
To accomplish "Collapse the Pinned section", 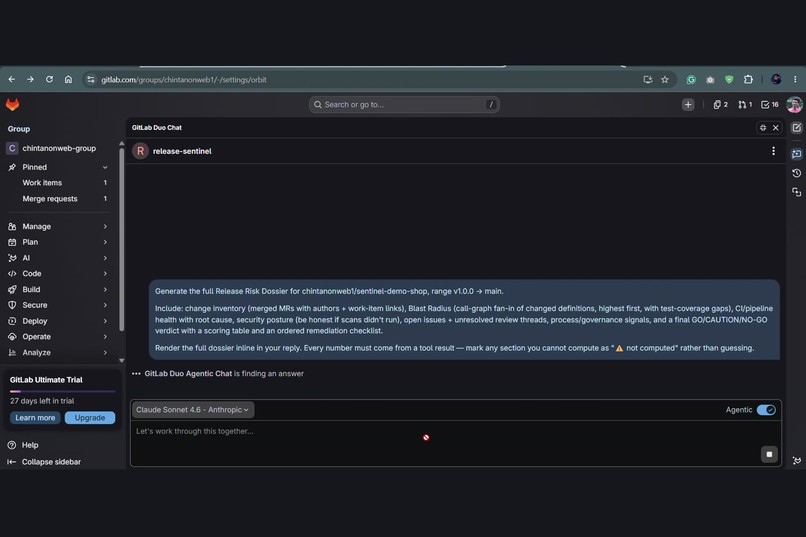I will point(105,168).
